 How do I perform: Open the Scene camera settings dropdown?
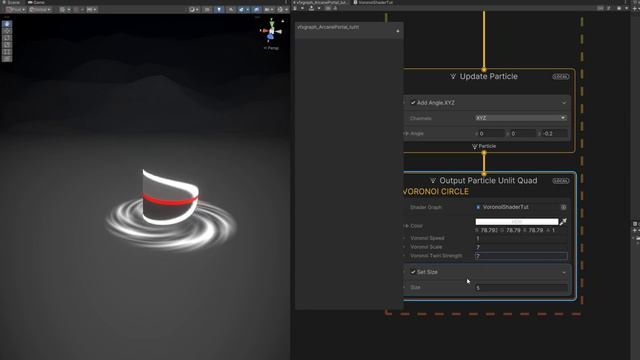[x=269, y=9]
